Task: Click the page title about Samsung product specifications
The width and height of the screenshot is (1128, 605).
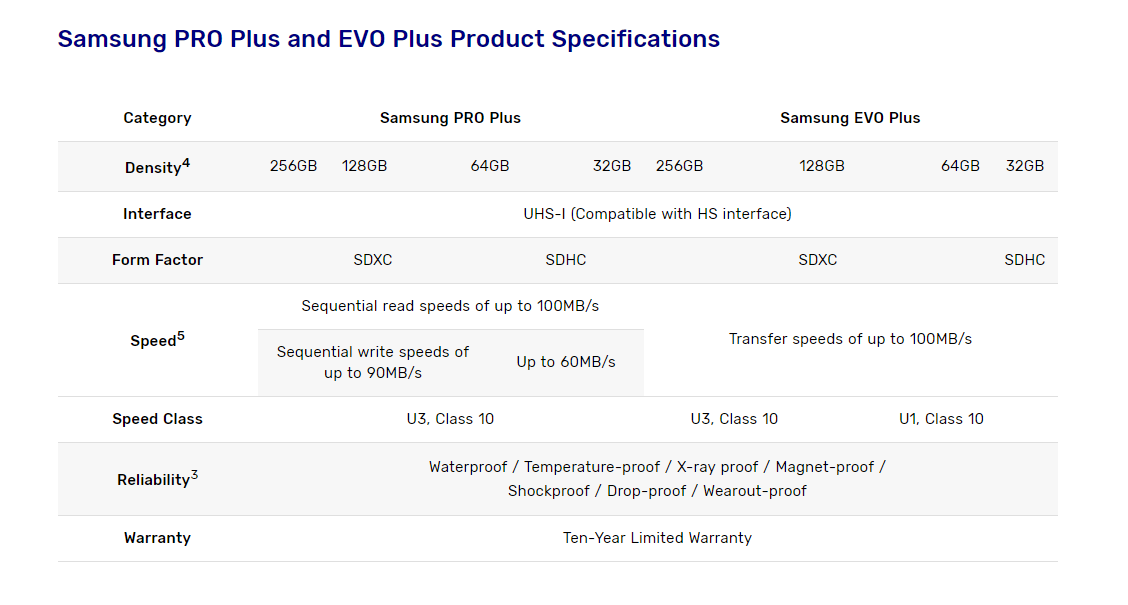Action: pos(388,39)
